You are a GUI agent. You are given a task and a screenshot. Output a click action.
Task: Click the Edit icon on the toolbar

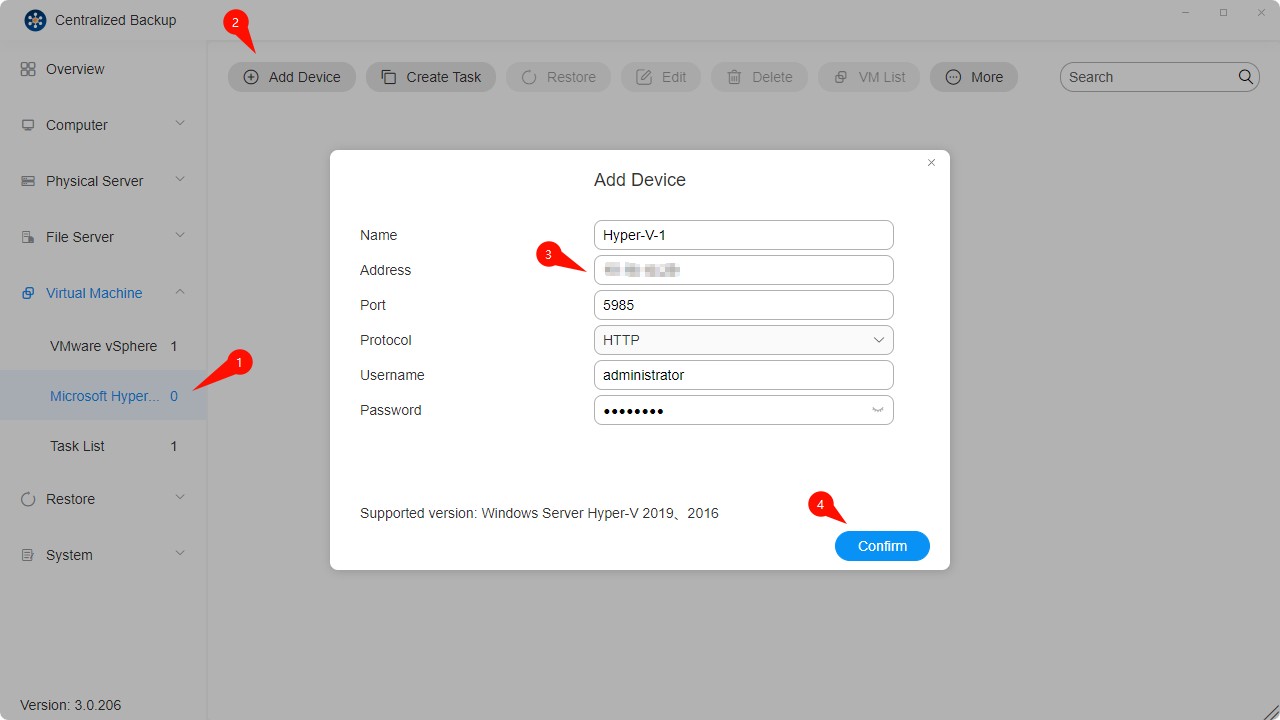click(643, 76)
